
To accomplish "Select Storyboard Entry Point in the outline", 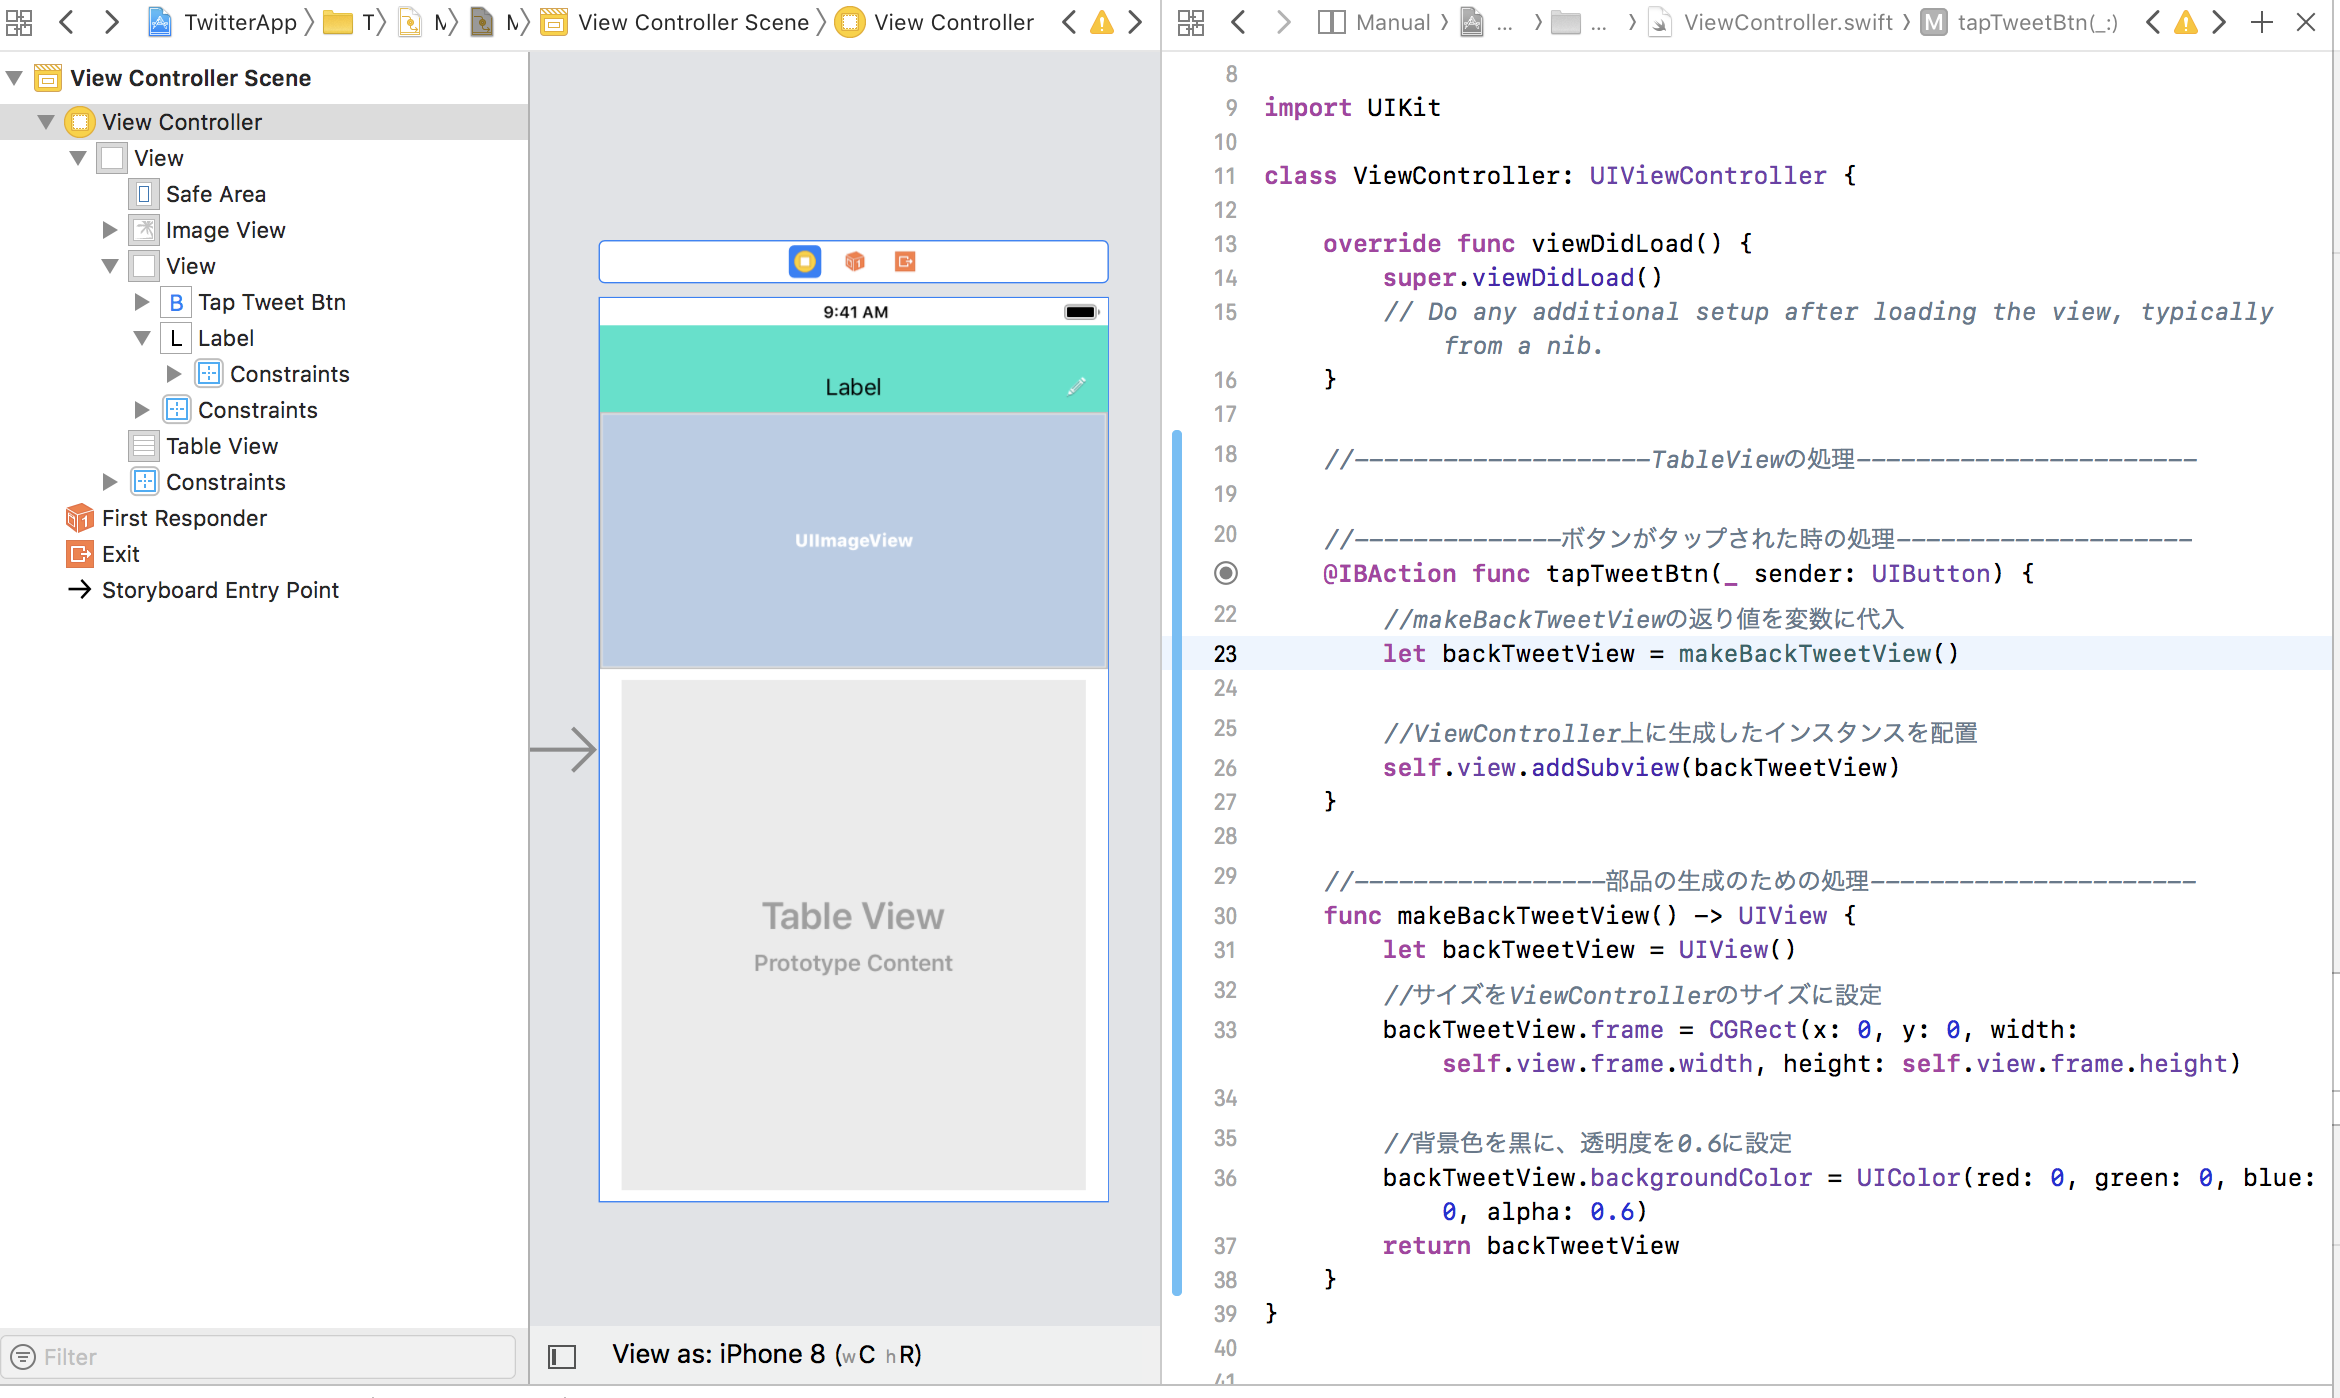I will (221, 590).
